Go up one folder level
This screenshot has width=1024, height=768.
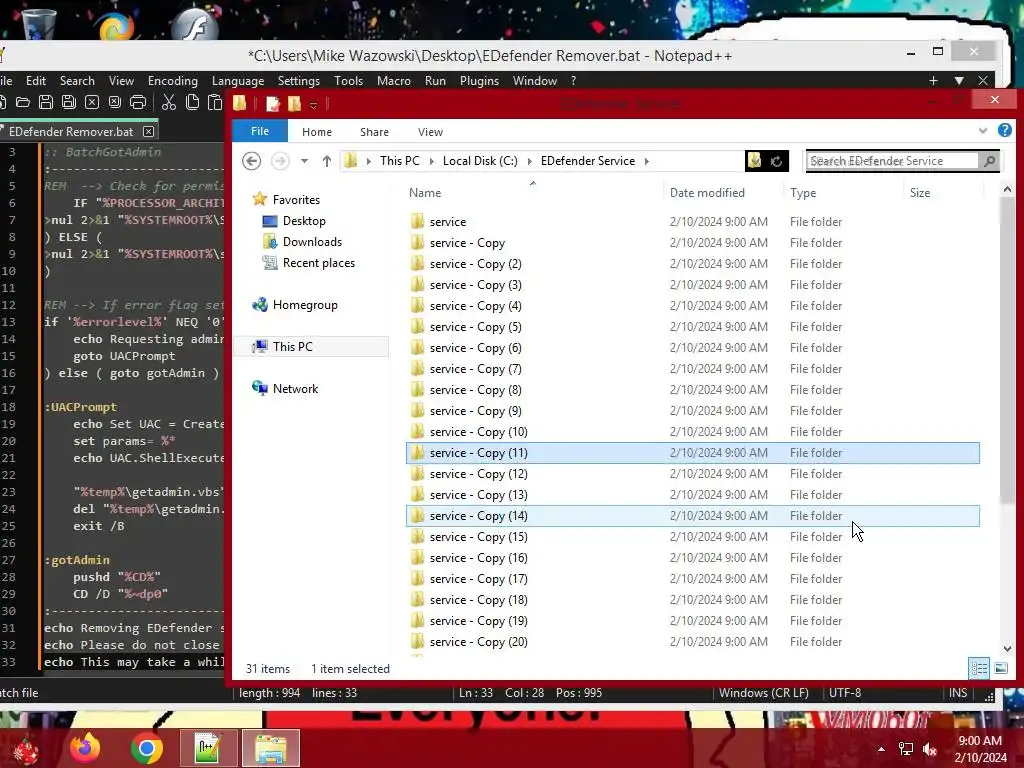pos(327,161)
